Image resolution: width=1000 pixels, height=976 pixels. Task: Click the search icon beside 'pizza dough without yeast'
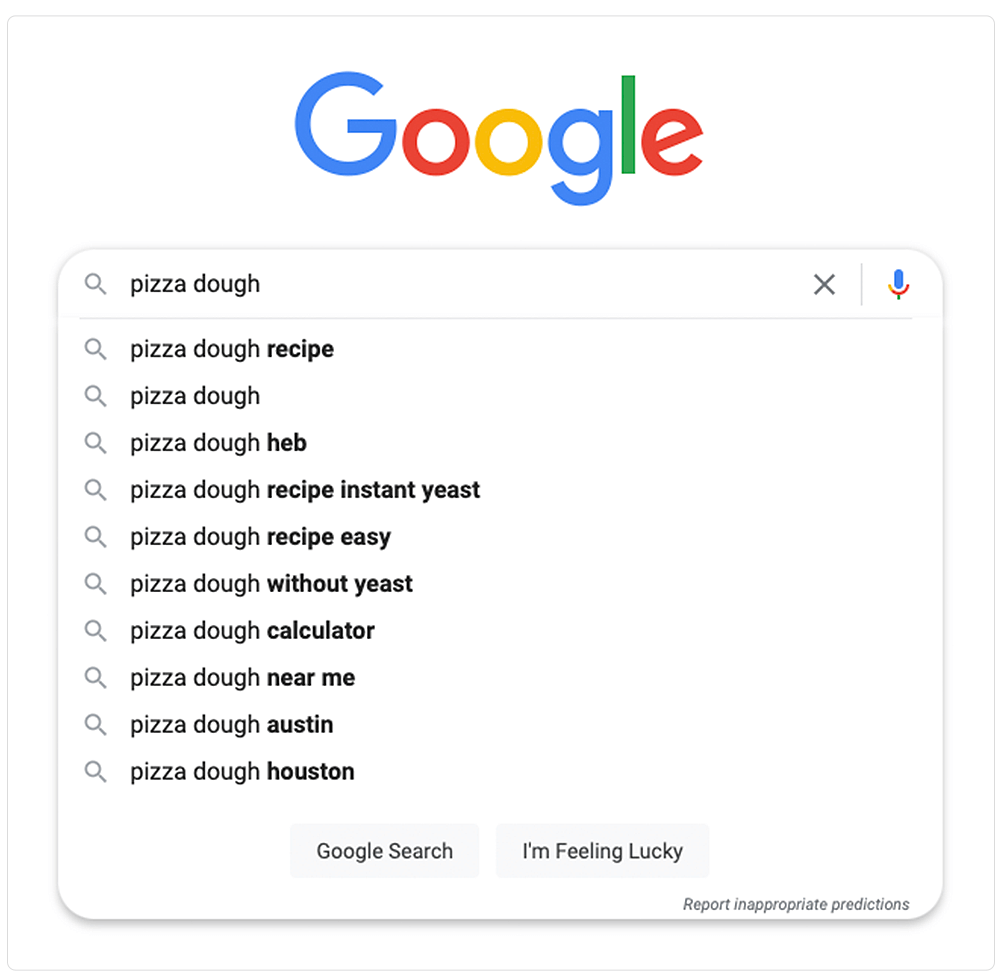(x=96, y=583)
